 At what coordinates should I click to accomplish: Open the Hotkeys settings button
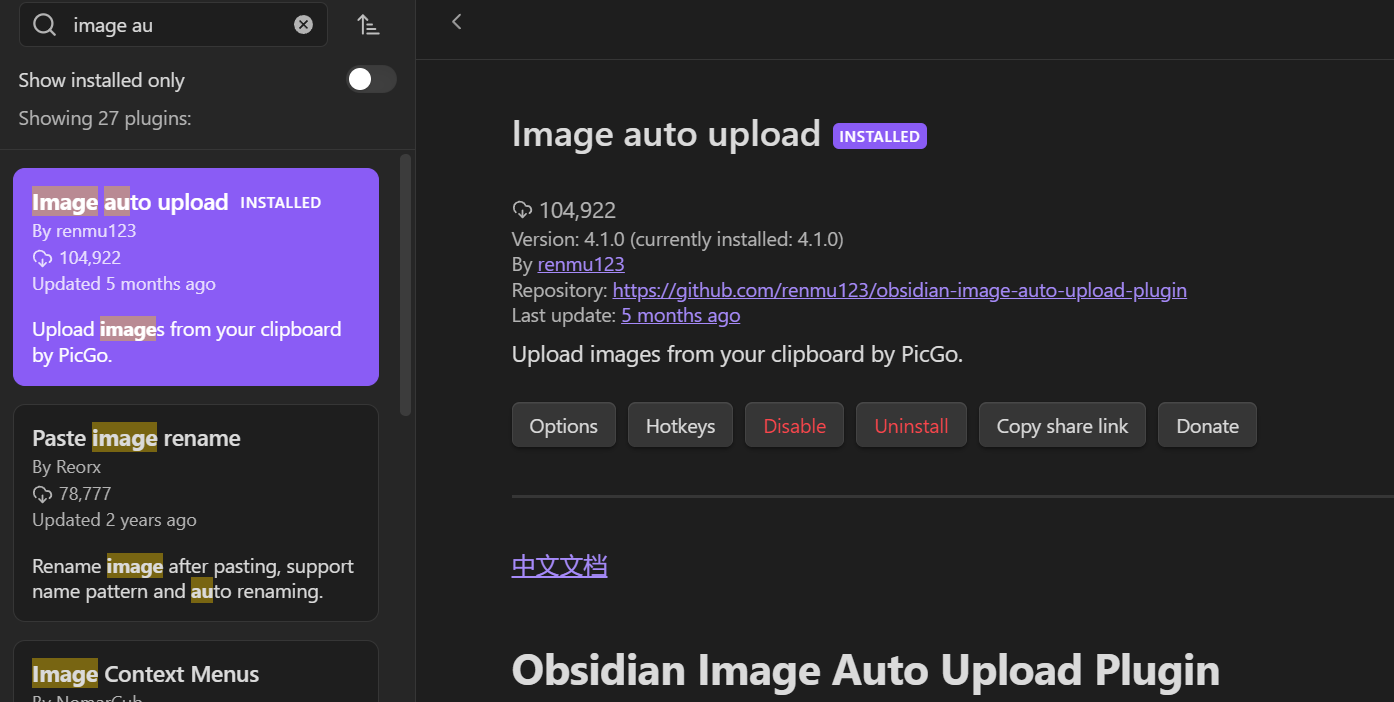[x=680, y=426]
